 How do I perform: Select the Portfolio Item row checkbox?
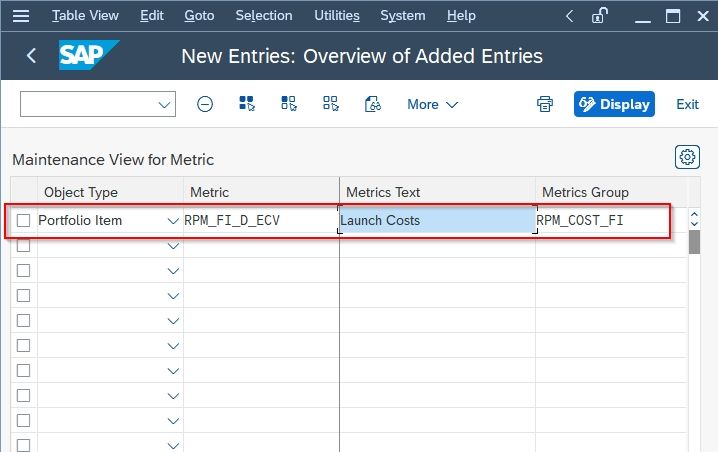tap(23, 220)
